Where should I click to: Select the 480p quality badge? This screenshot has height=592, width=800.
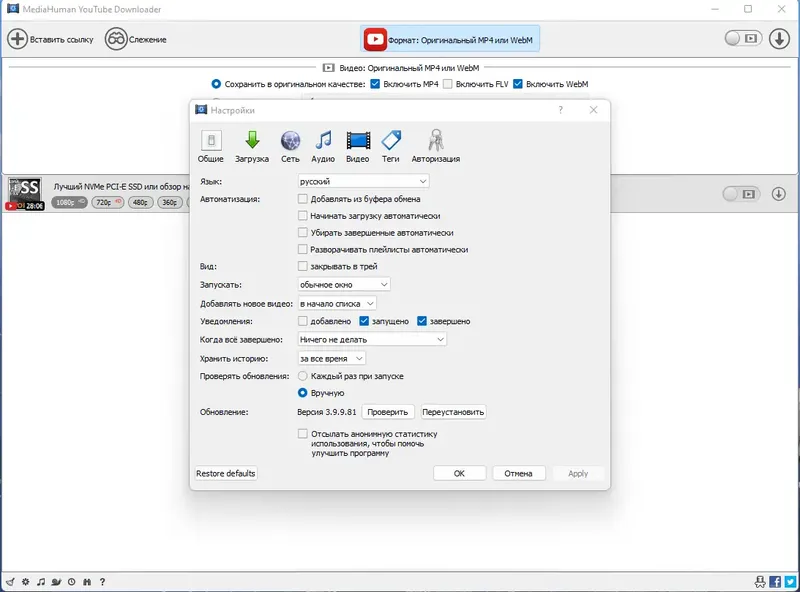(140, 203)
